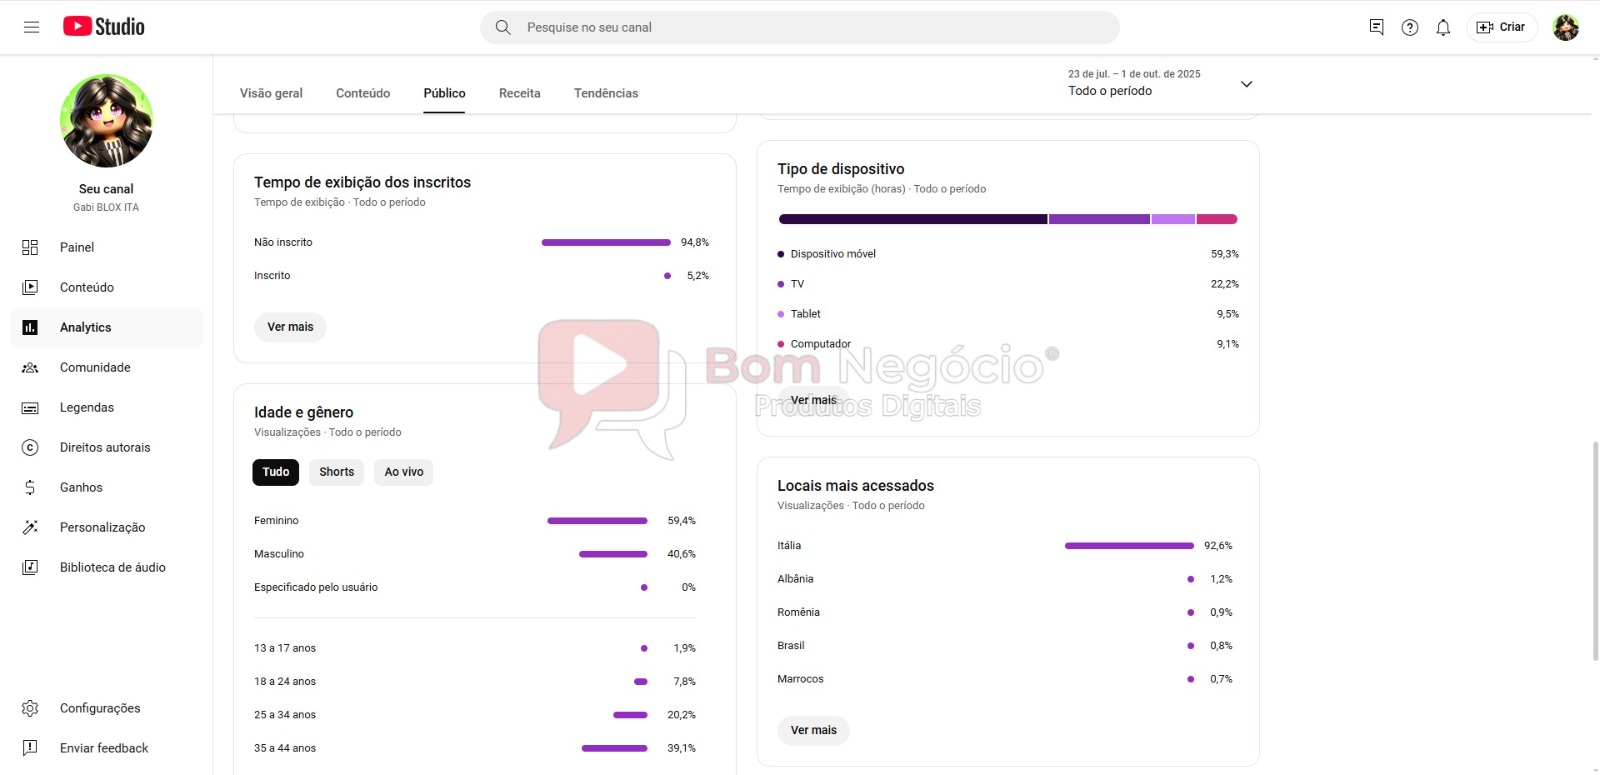Open the help question mark icon

pos(1410,28)
